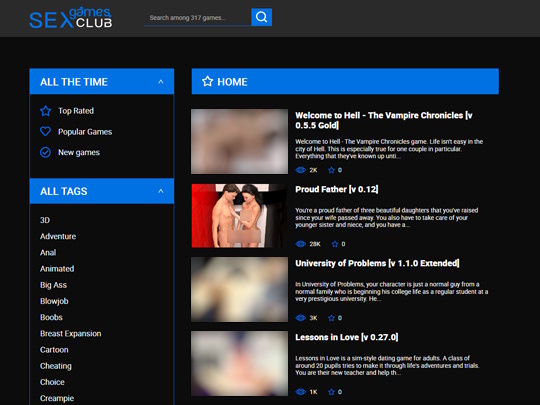Click the Proud Father game thumbnail
540x405 pixels.
tap(239, 216)
